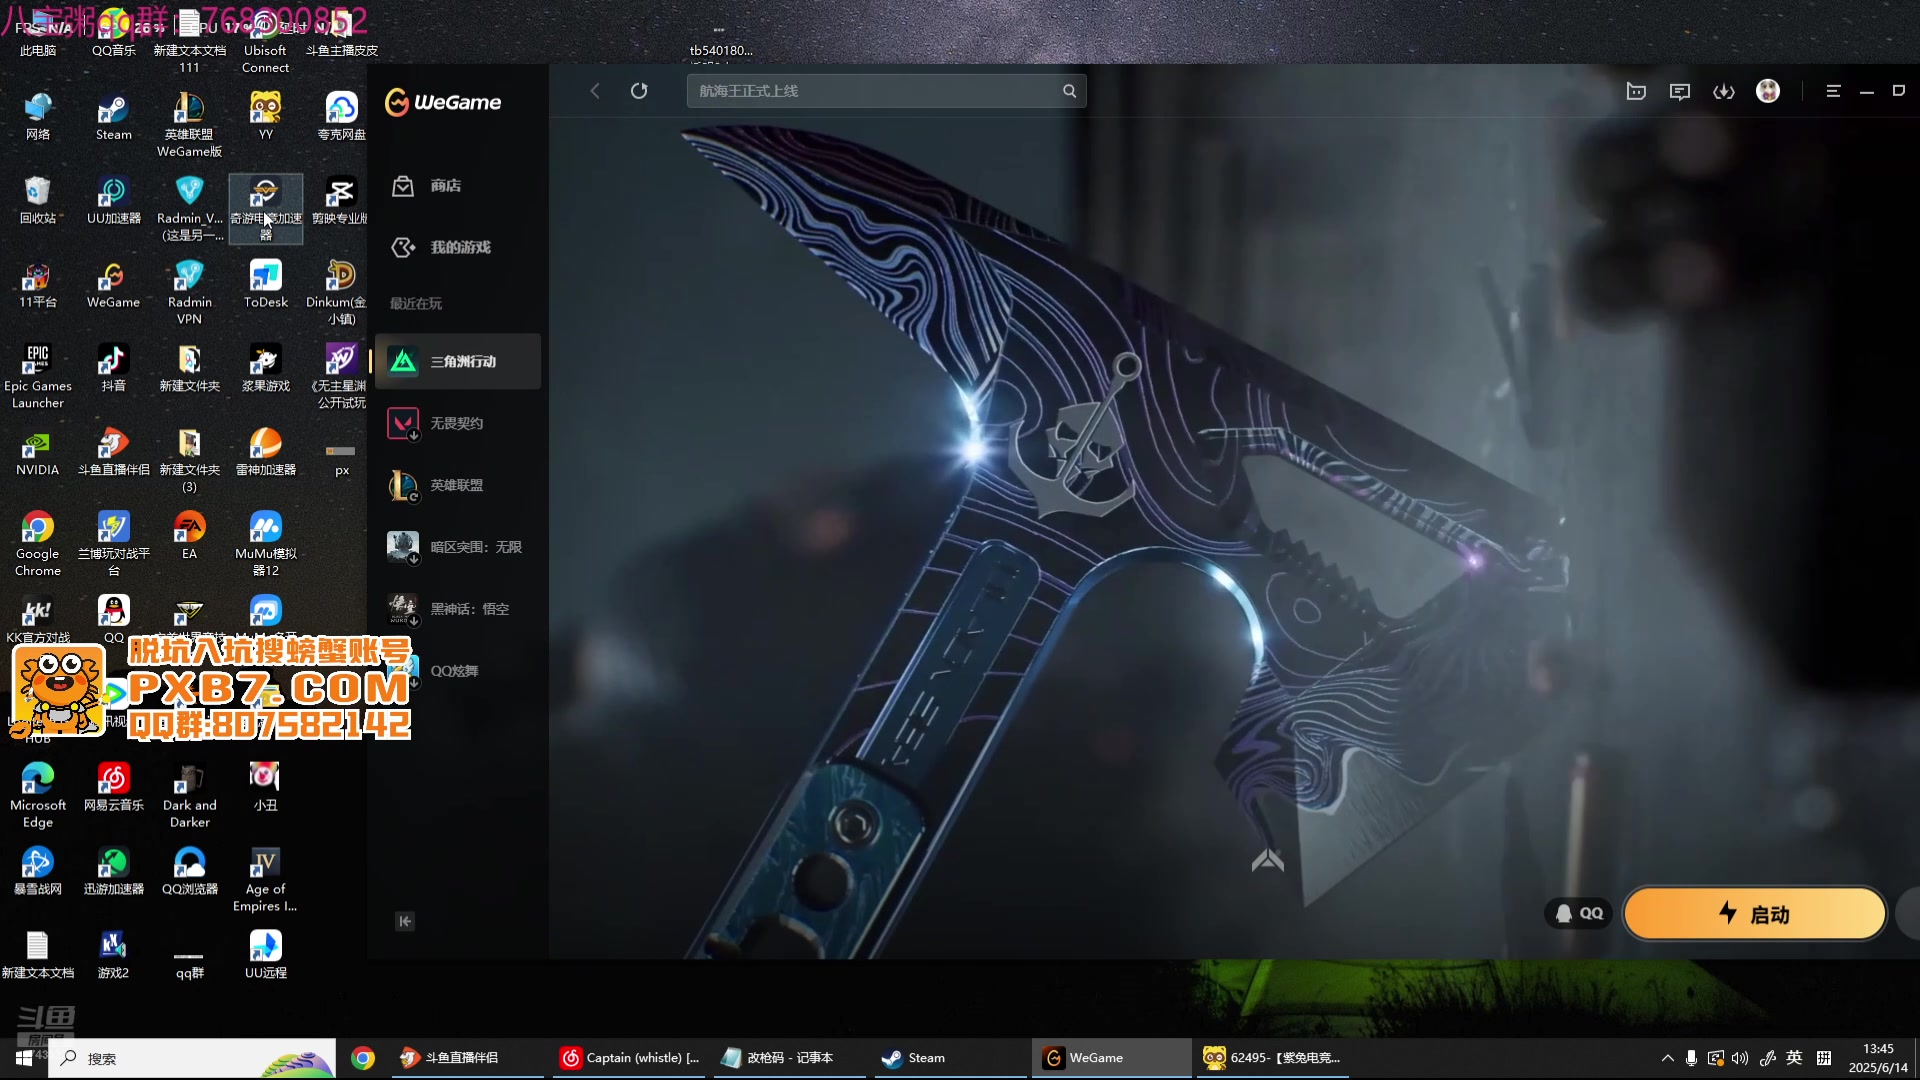This screenshot has width=1920, height=1080.
Task: Open the Ubisoft Connect desktop shortcut
Action: tap(265, 42)
